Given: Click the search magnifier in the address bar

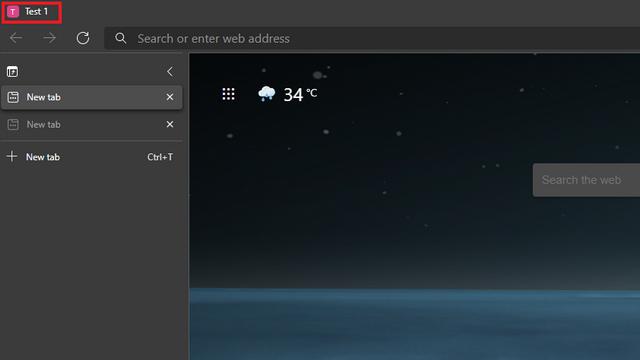Looking at the screenshot, I should click(120, 38).
